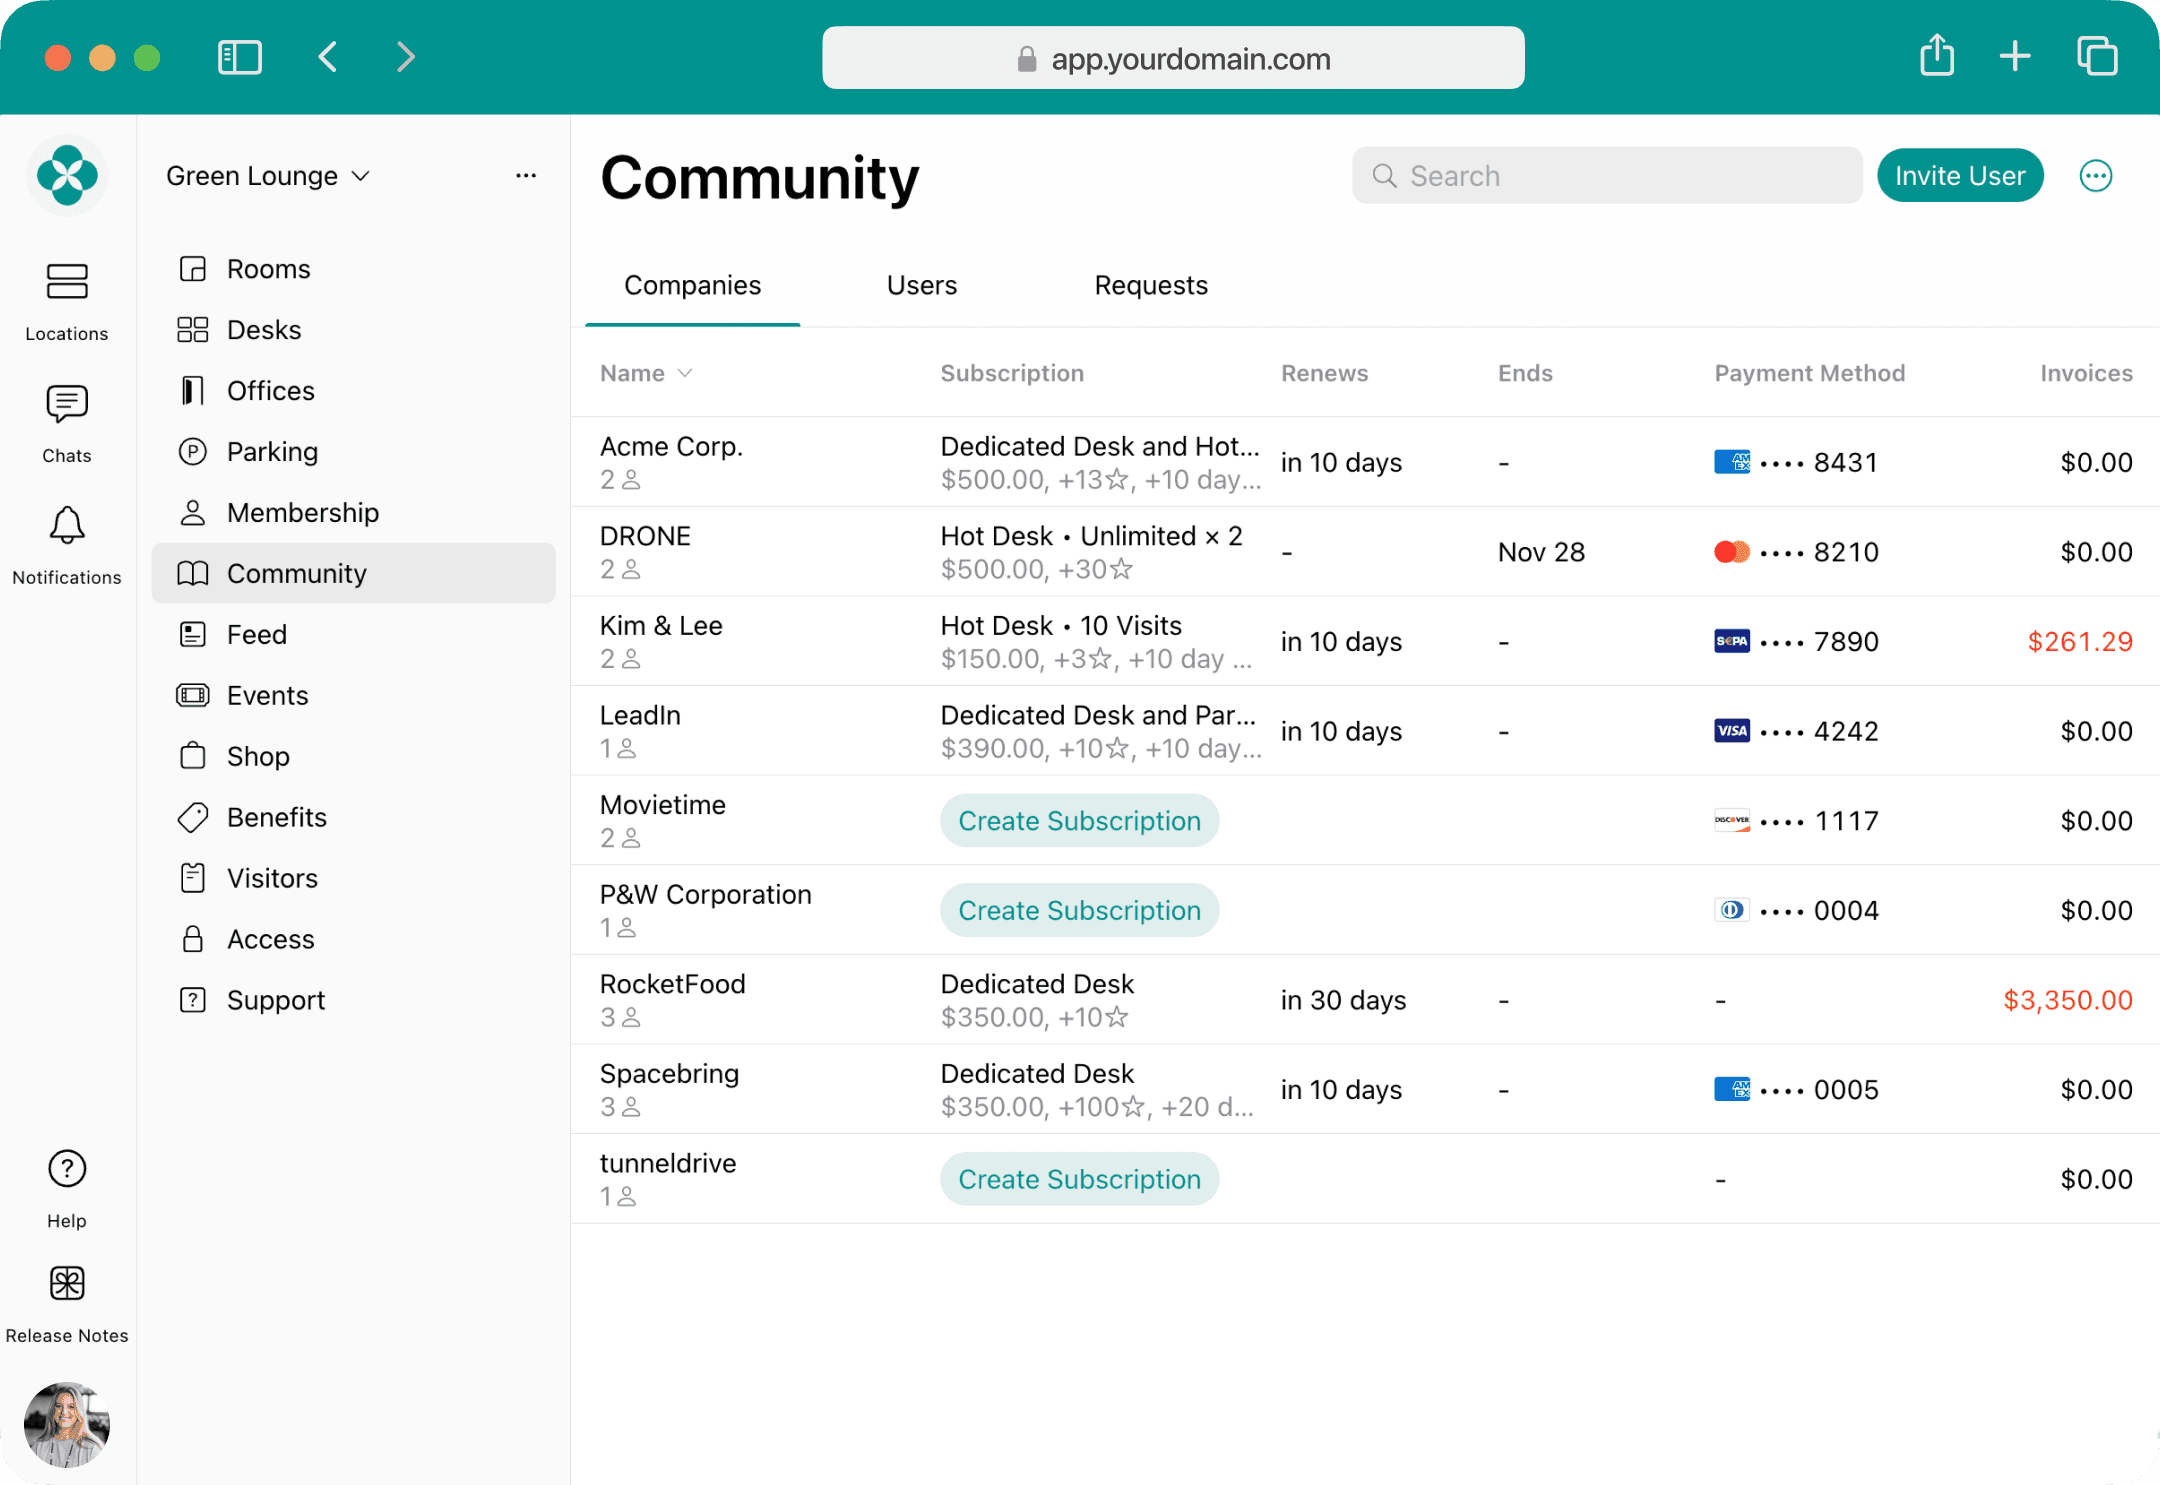Click the app clover logo
2160x1485 pixels.
click(67, 175)
